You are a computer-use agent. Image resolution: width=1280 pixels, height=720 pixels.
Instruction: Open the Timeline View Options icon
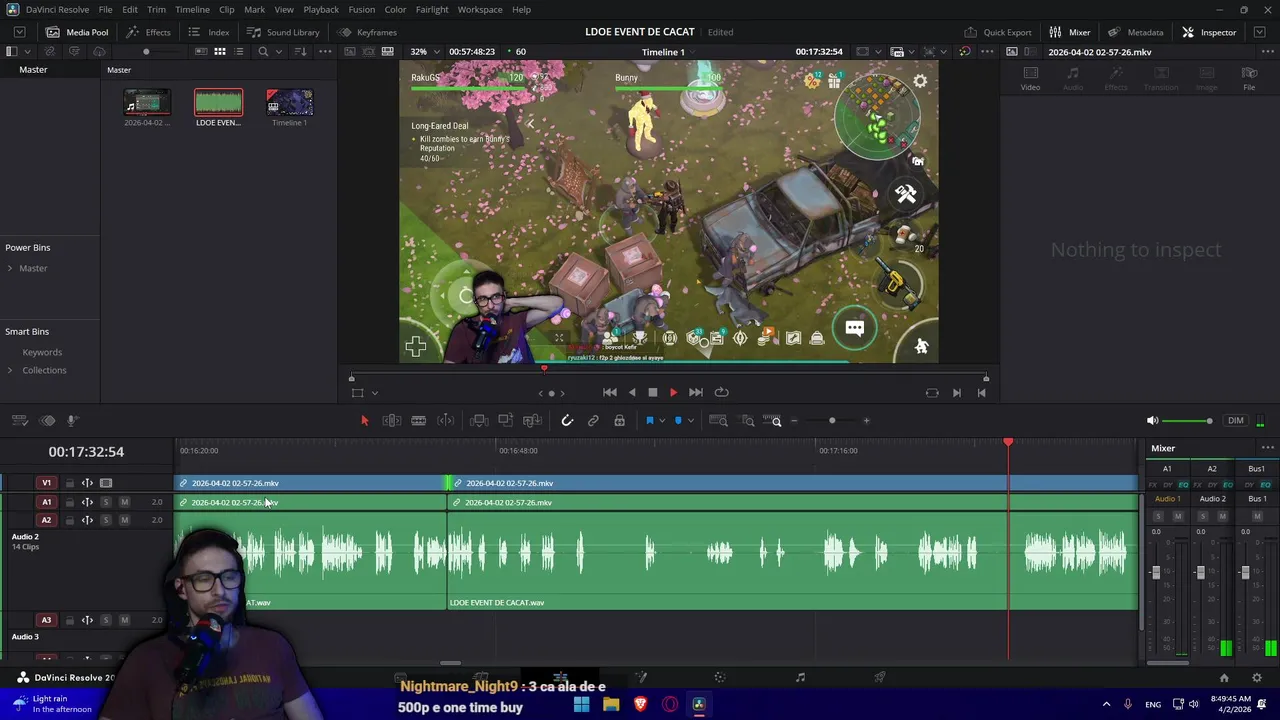tap(19, 421)
